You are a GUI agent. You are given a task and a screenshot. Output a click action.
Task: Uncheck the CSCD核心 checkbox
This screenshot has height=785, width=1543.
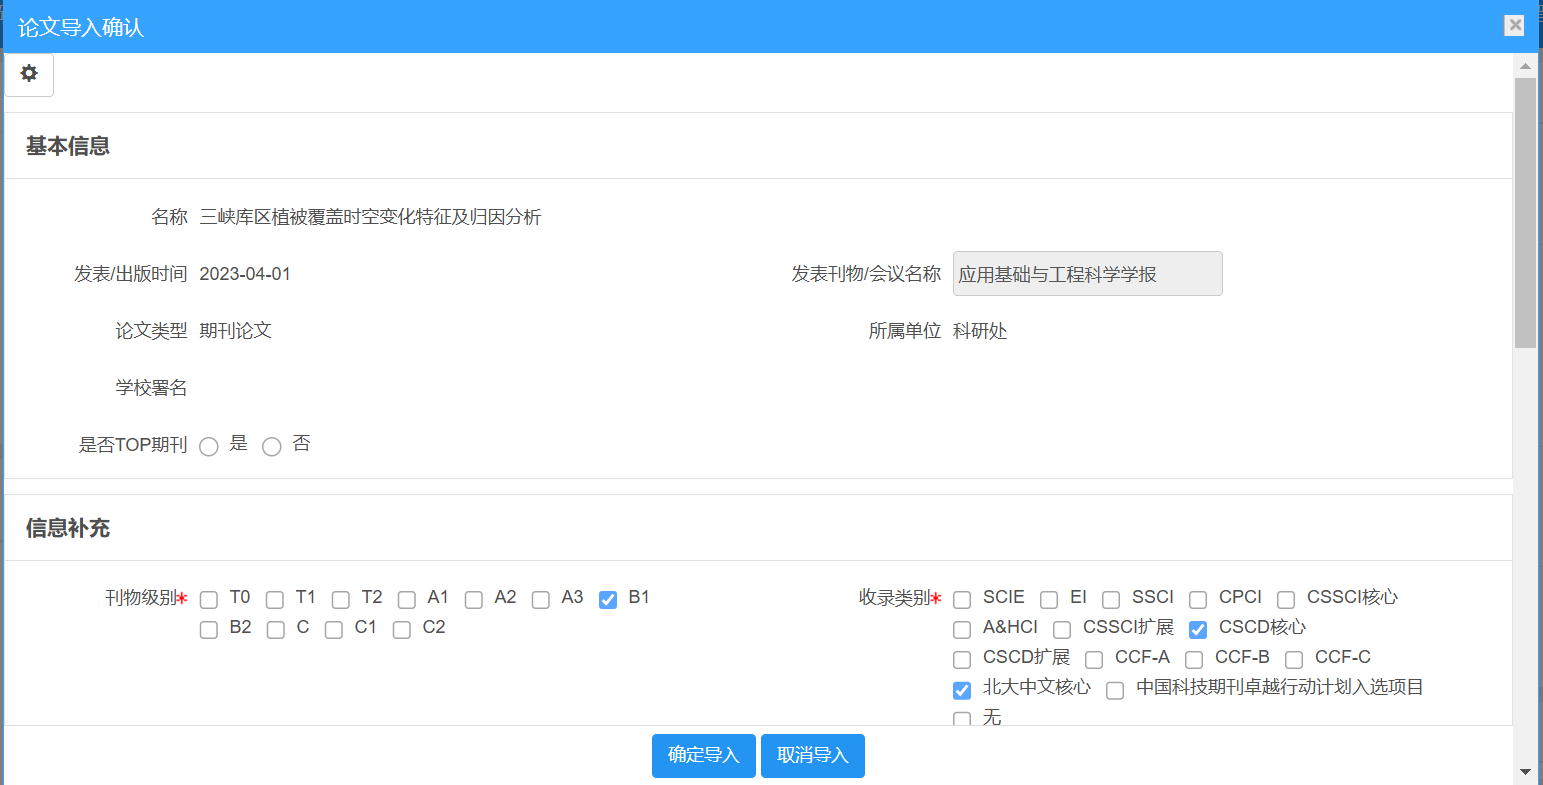pyautogui.click(x=1198, y=630)
